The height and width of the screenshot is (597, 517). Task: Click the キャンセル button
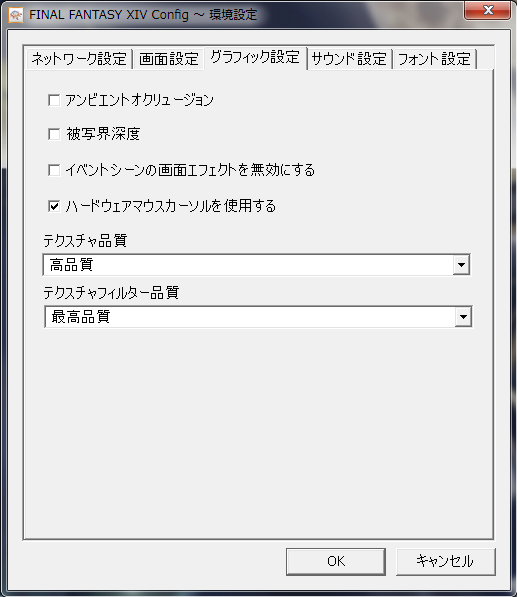coord(445,562)
